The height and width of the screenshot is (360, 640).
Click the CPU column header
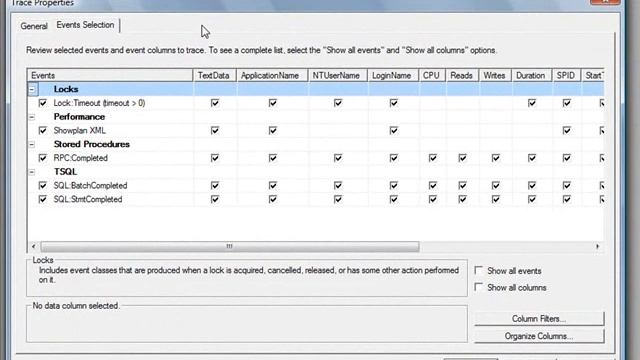(x=432, y=76)
